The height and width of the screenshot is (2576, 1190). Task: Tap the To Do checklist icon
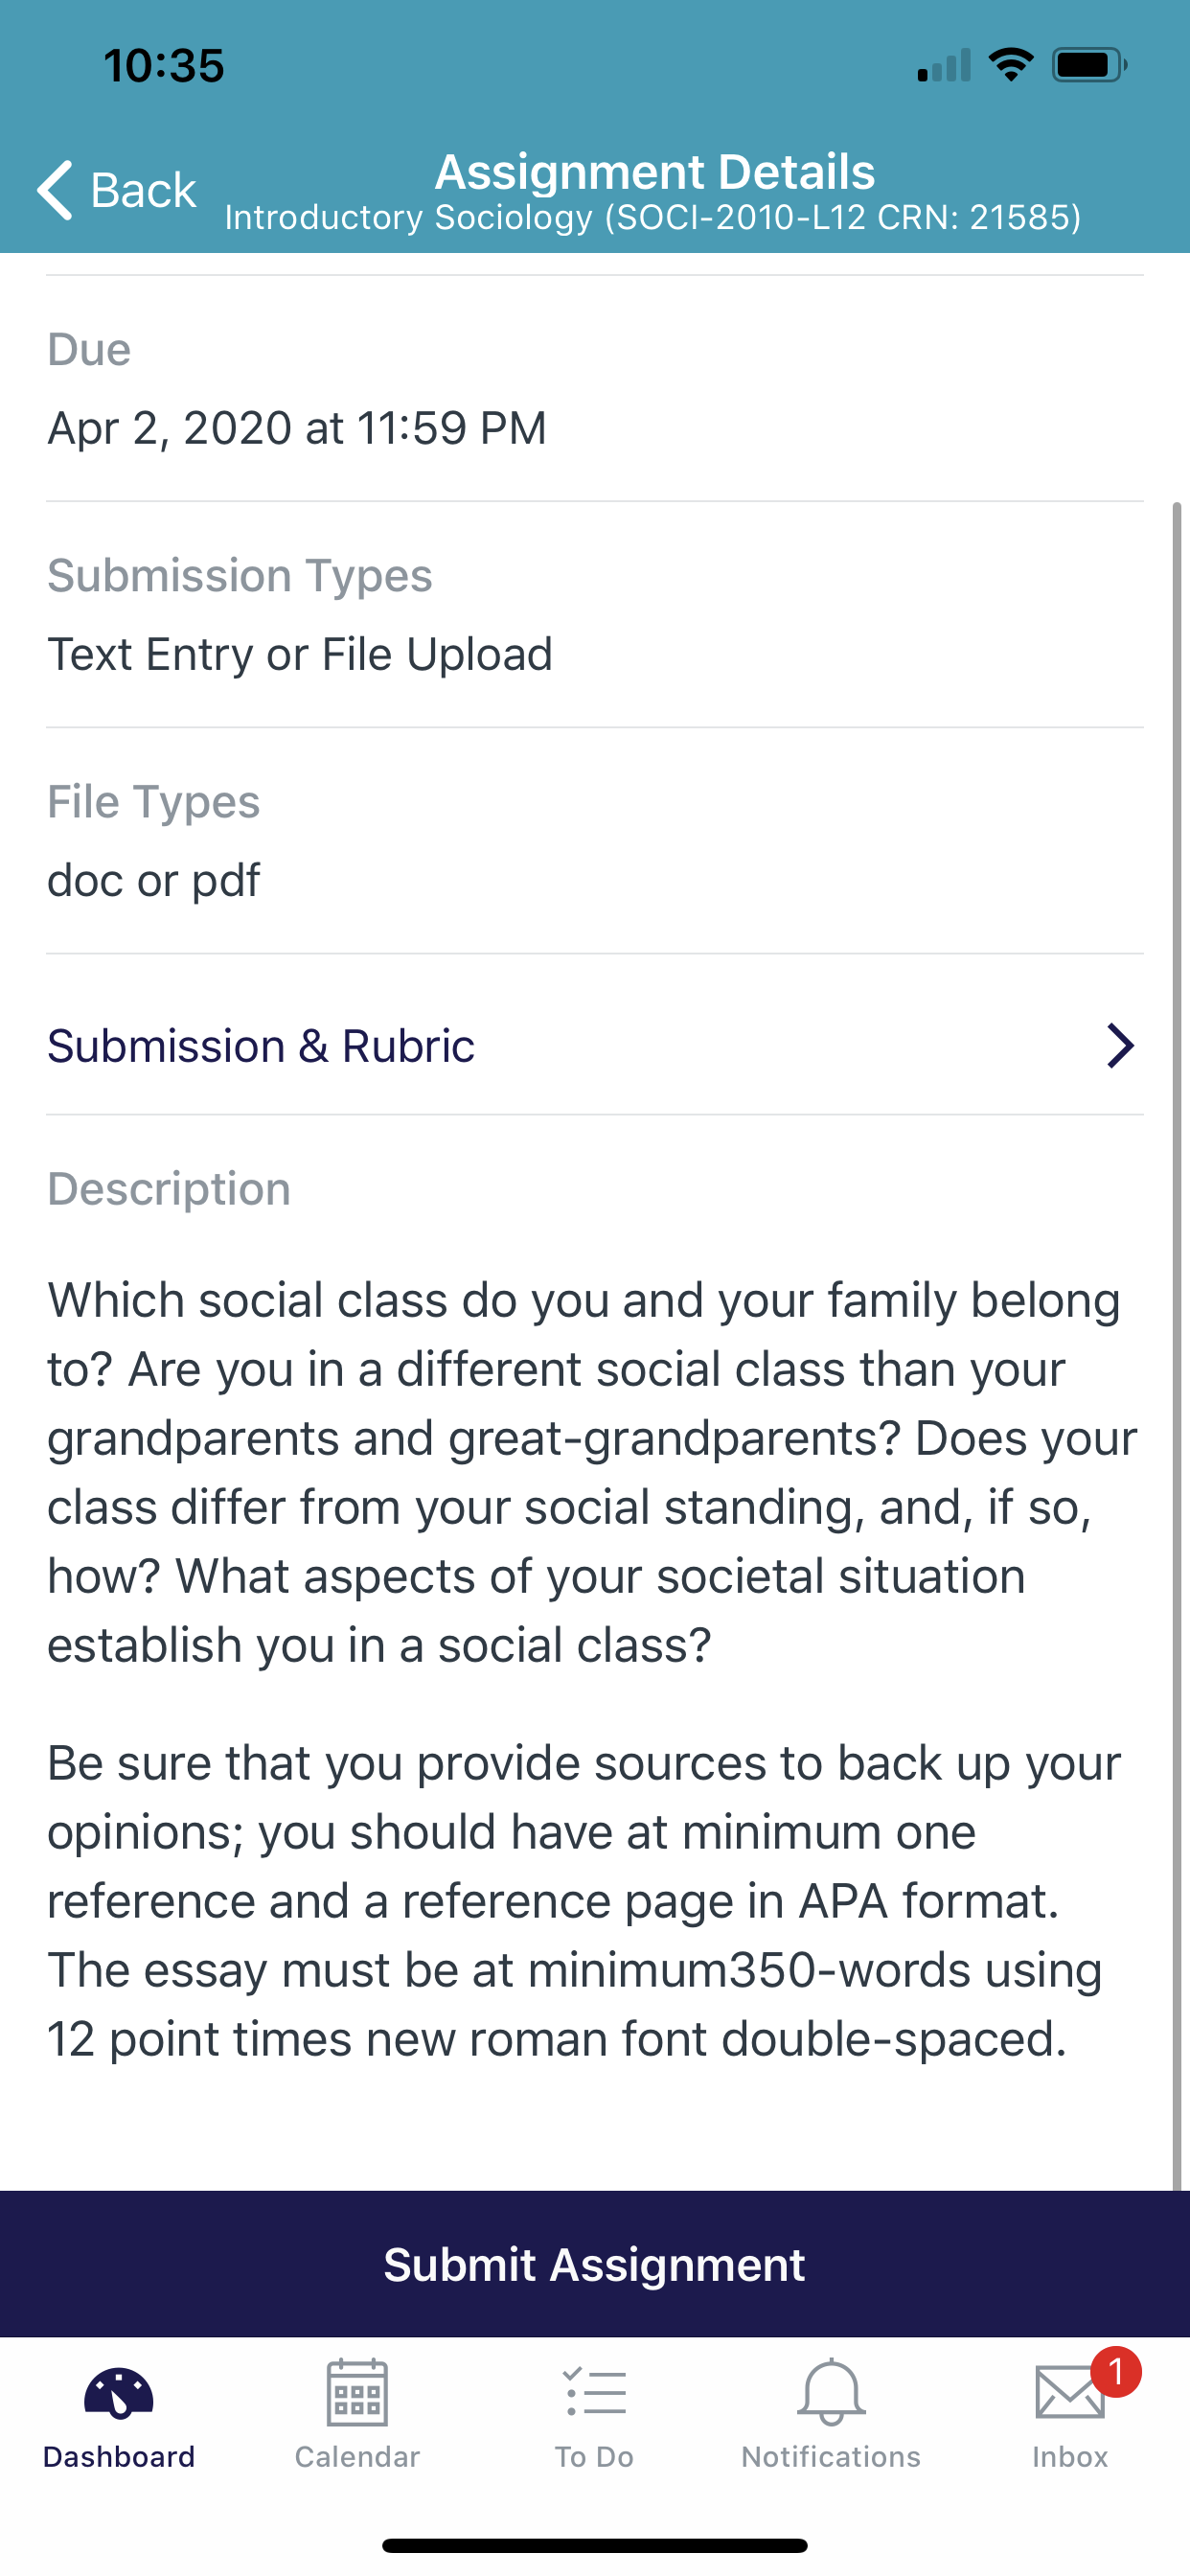595,2392
